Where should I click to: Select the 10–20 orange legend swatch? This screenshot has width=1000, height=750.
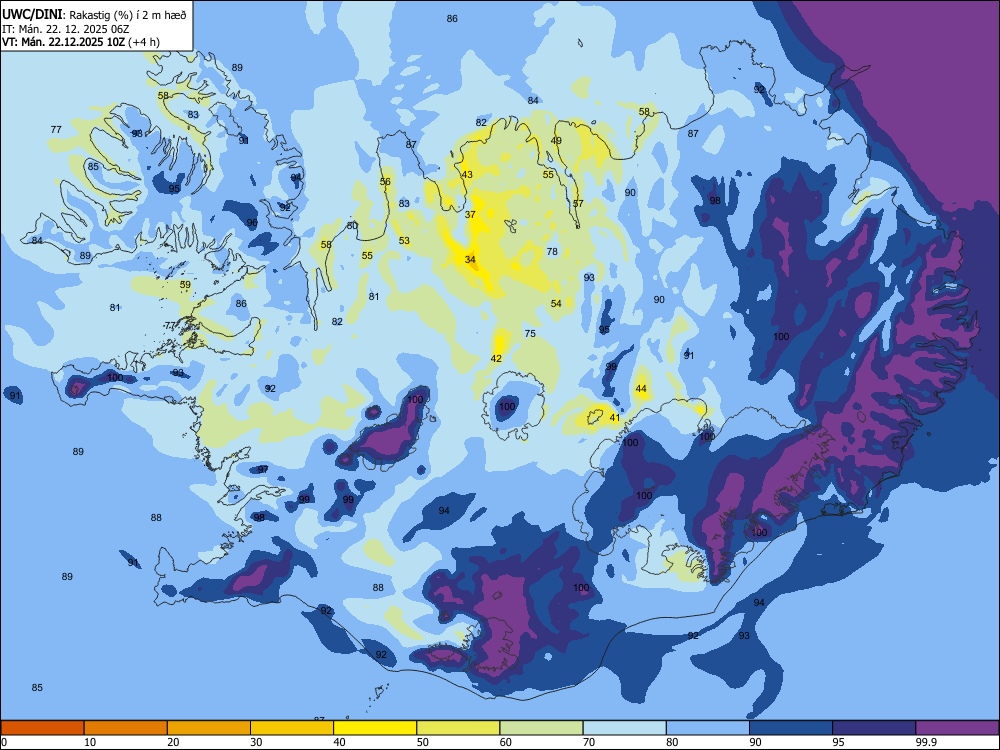click(x=126, y=728)
